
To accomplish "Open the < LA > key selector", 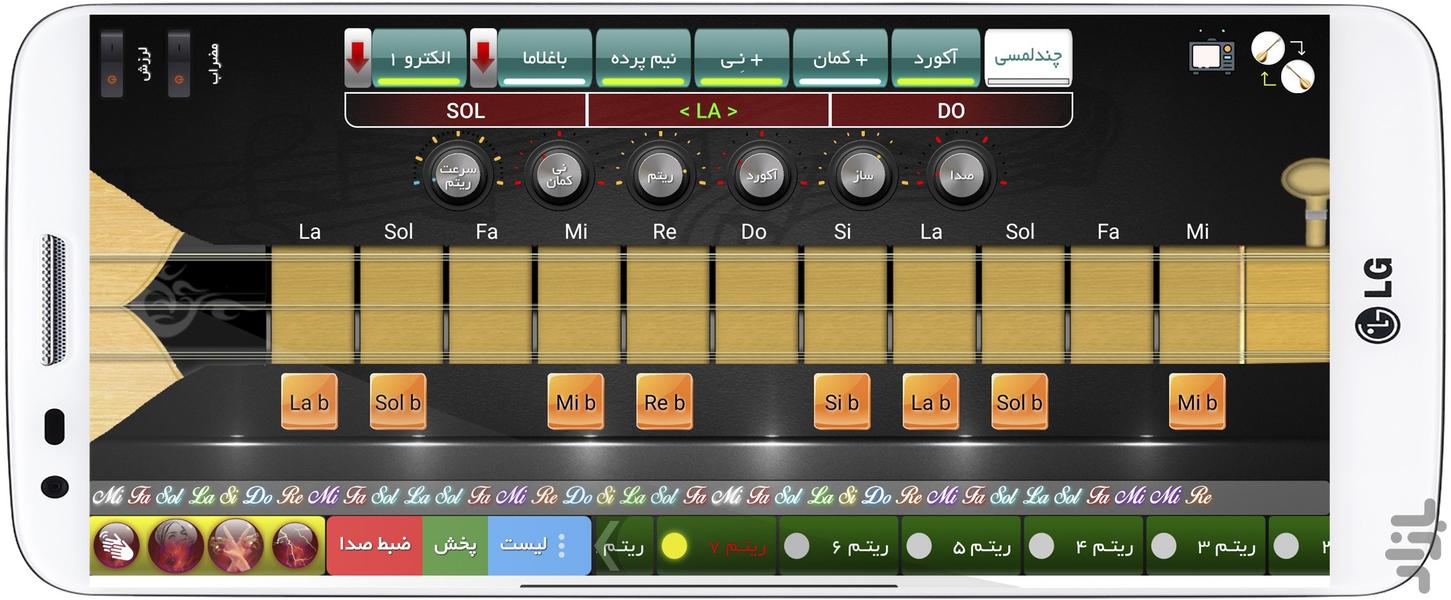I will [x=707, y=110].
